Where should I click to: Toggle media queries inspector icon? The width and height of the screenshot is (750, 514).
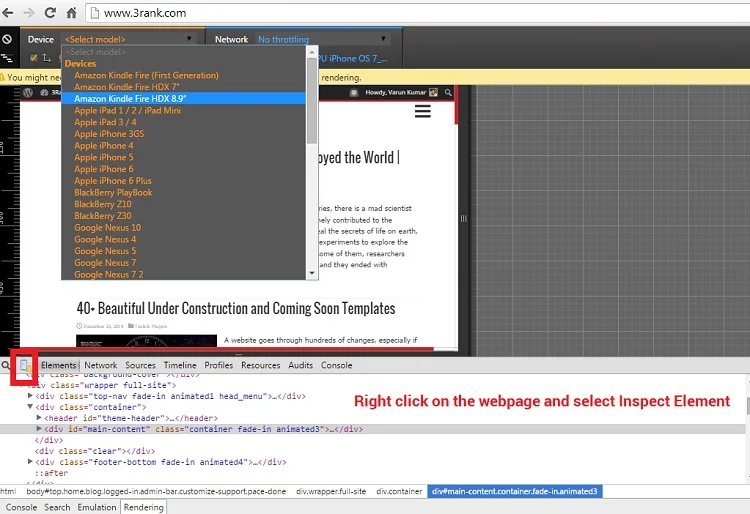[x=7, y=58]
